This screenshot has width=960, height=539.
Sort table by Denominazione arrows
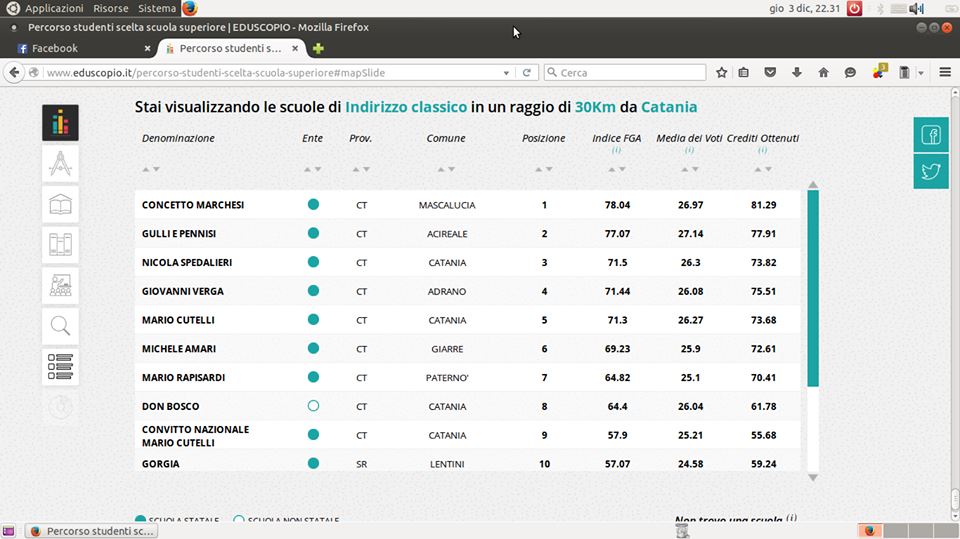151,169
